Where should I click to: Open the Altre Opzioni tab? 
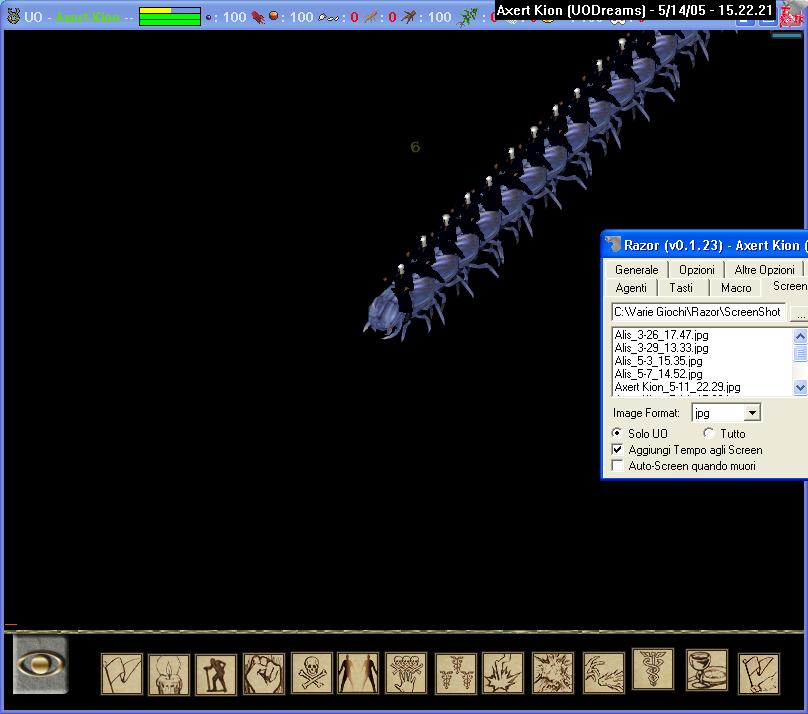(764, 269)
